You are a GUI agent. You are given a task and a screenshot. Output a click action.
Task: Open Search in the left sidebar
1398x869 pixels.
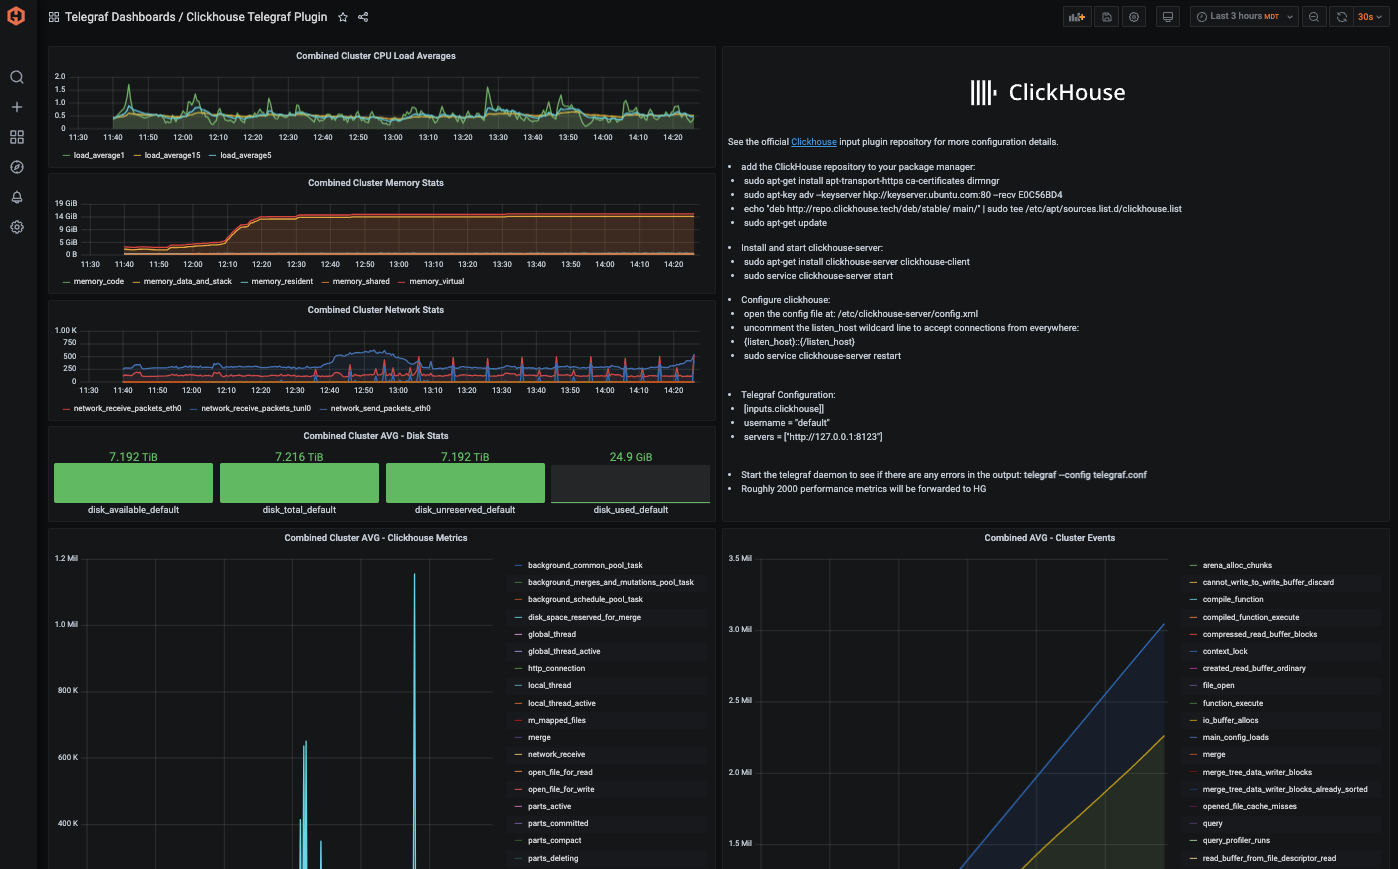coord(17,77)
